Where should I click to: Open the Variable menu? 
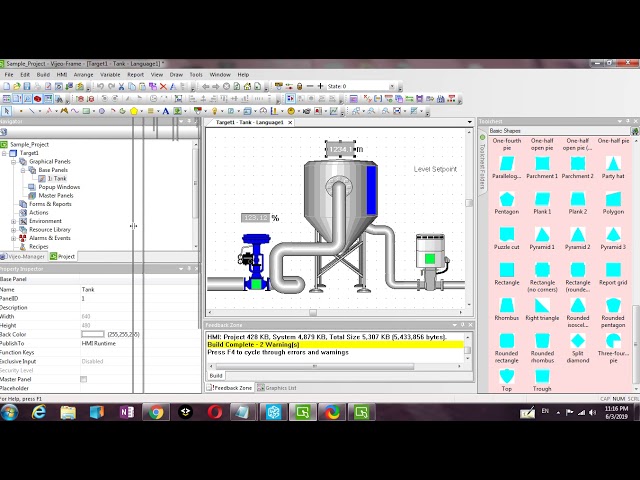click(x=110, y=75)
